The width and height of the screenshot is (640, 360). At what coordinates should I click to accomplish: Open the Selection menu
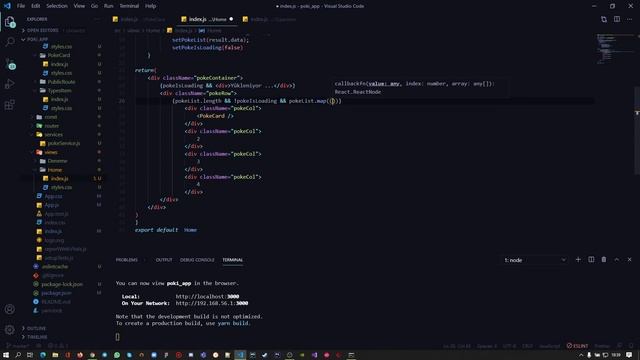57,6
